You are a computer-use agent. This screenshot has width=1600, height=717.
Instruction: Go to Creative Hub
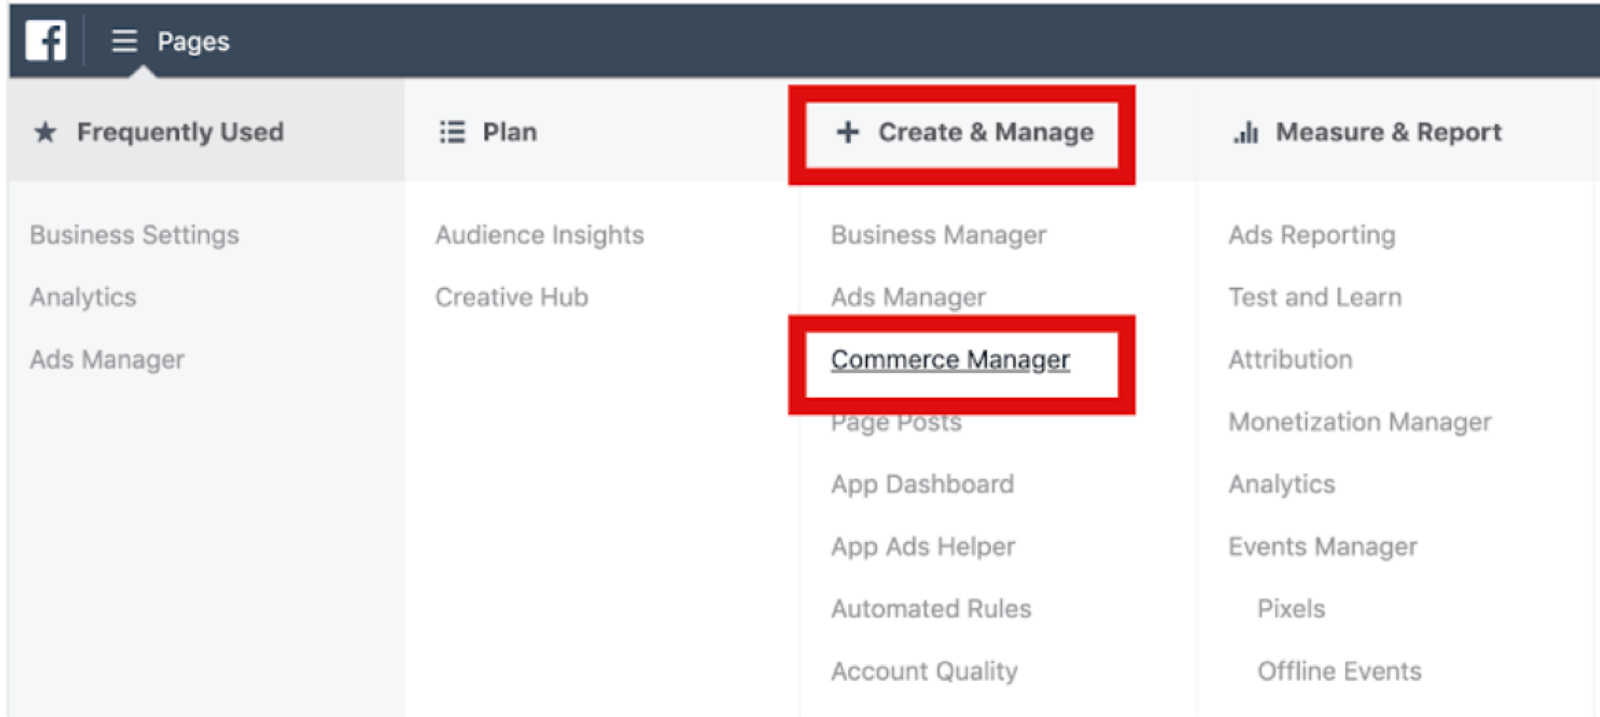(512, 297)
